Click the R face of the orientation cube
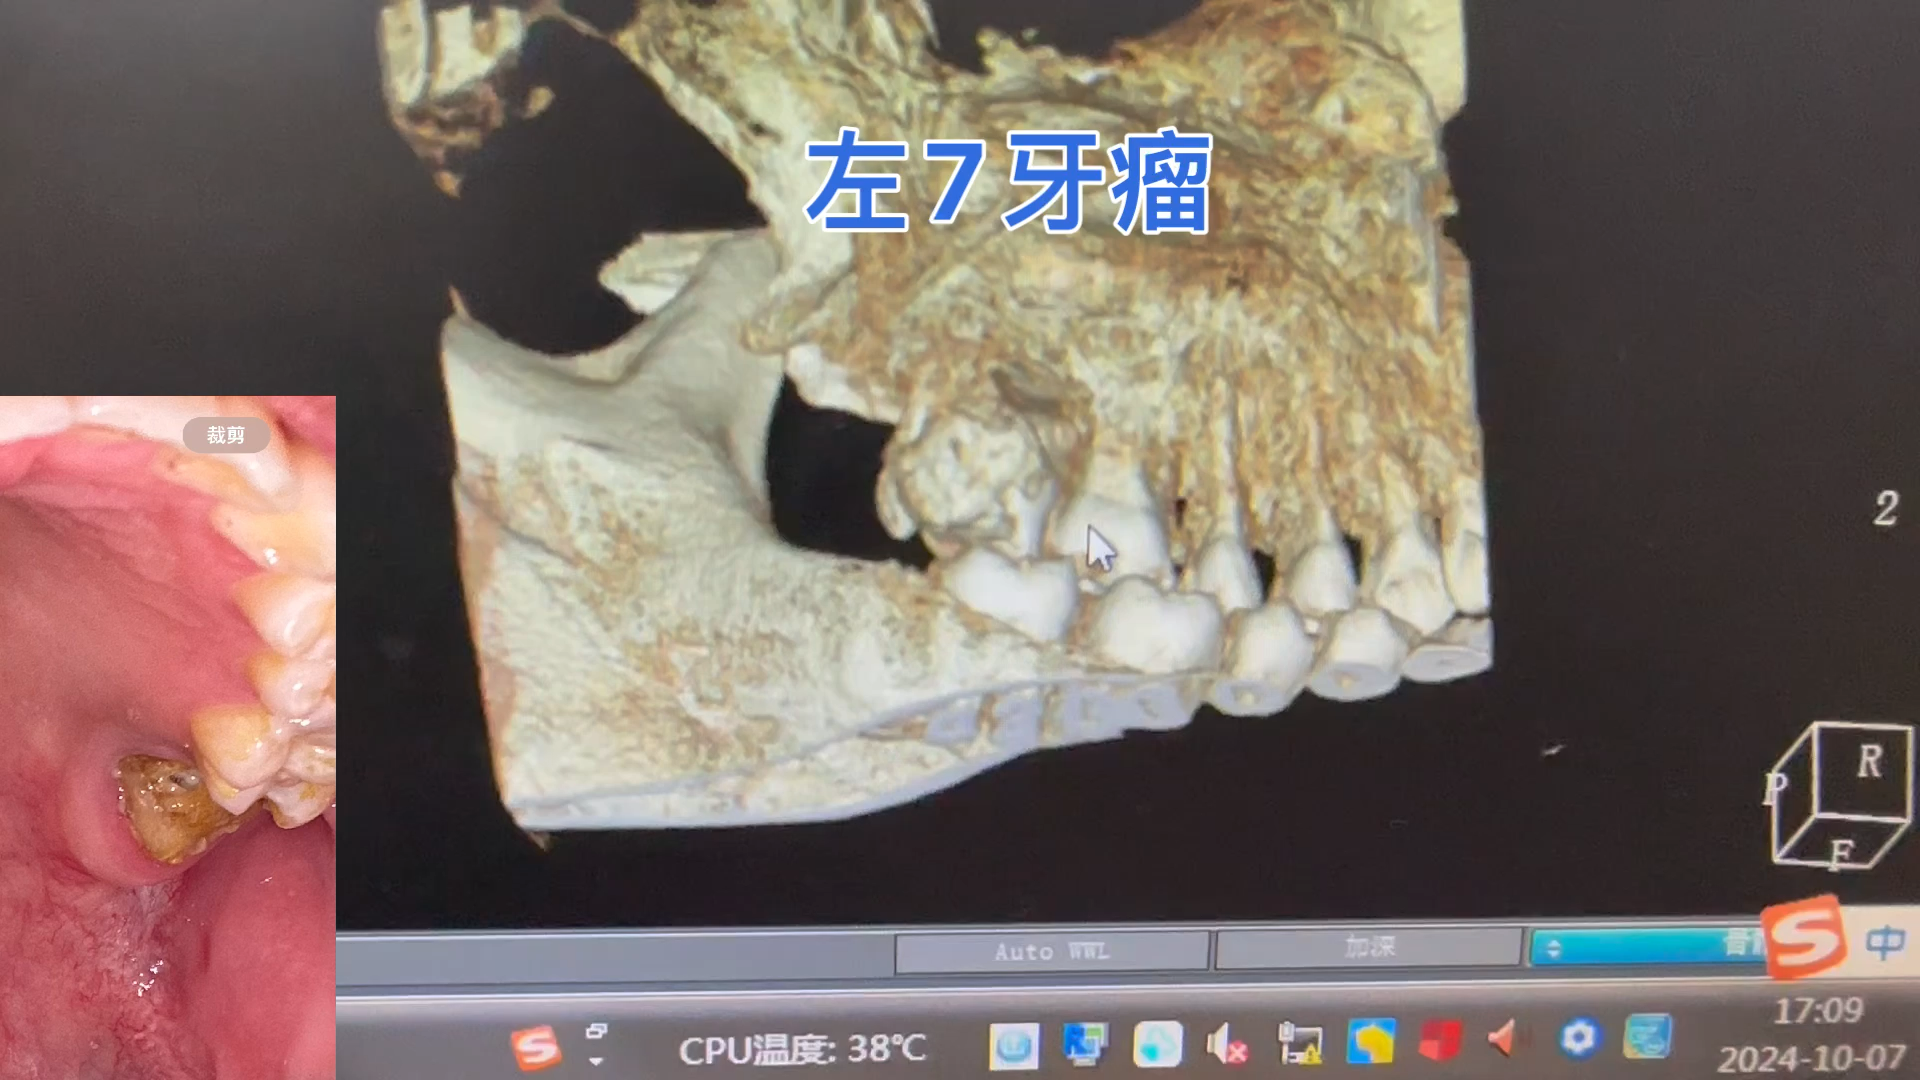Image resolution: width=1920 pixels, height=1080 pixels. (x=1870, y=762)
